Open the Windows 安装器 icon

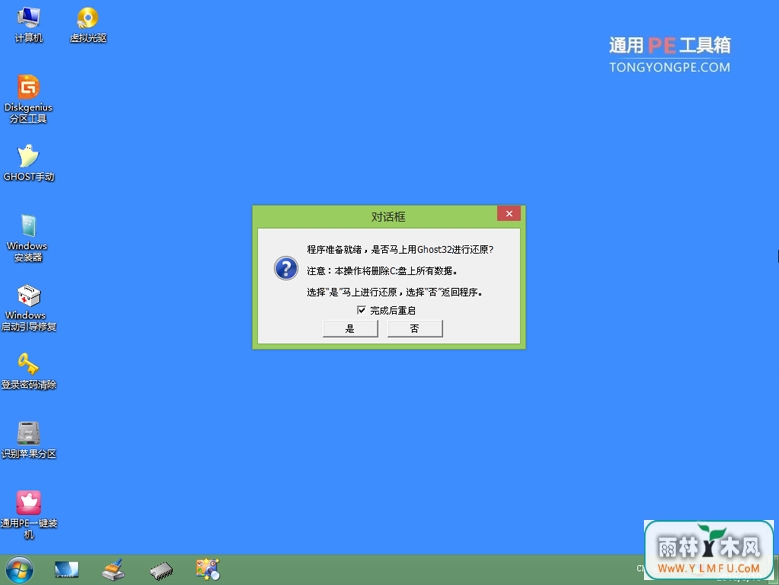28,238
